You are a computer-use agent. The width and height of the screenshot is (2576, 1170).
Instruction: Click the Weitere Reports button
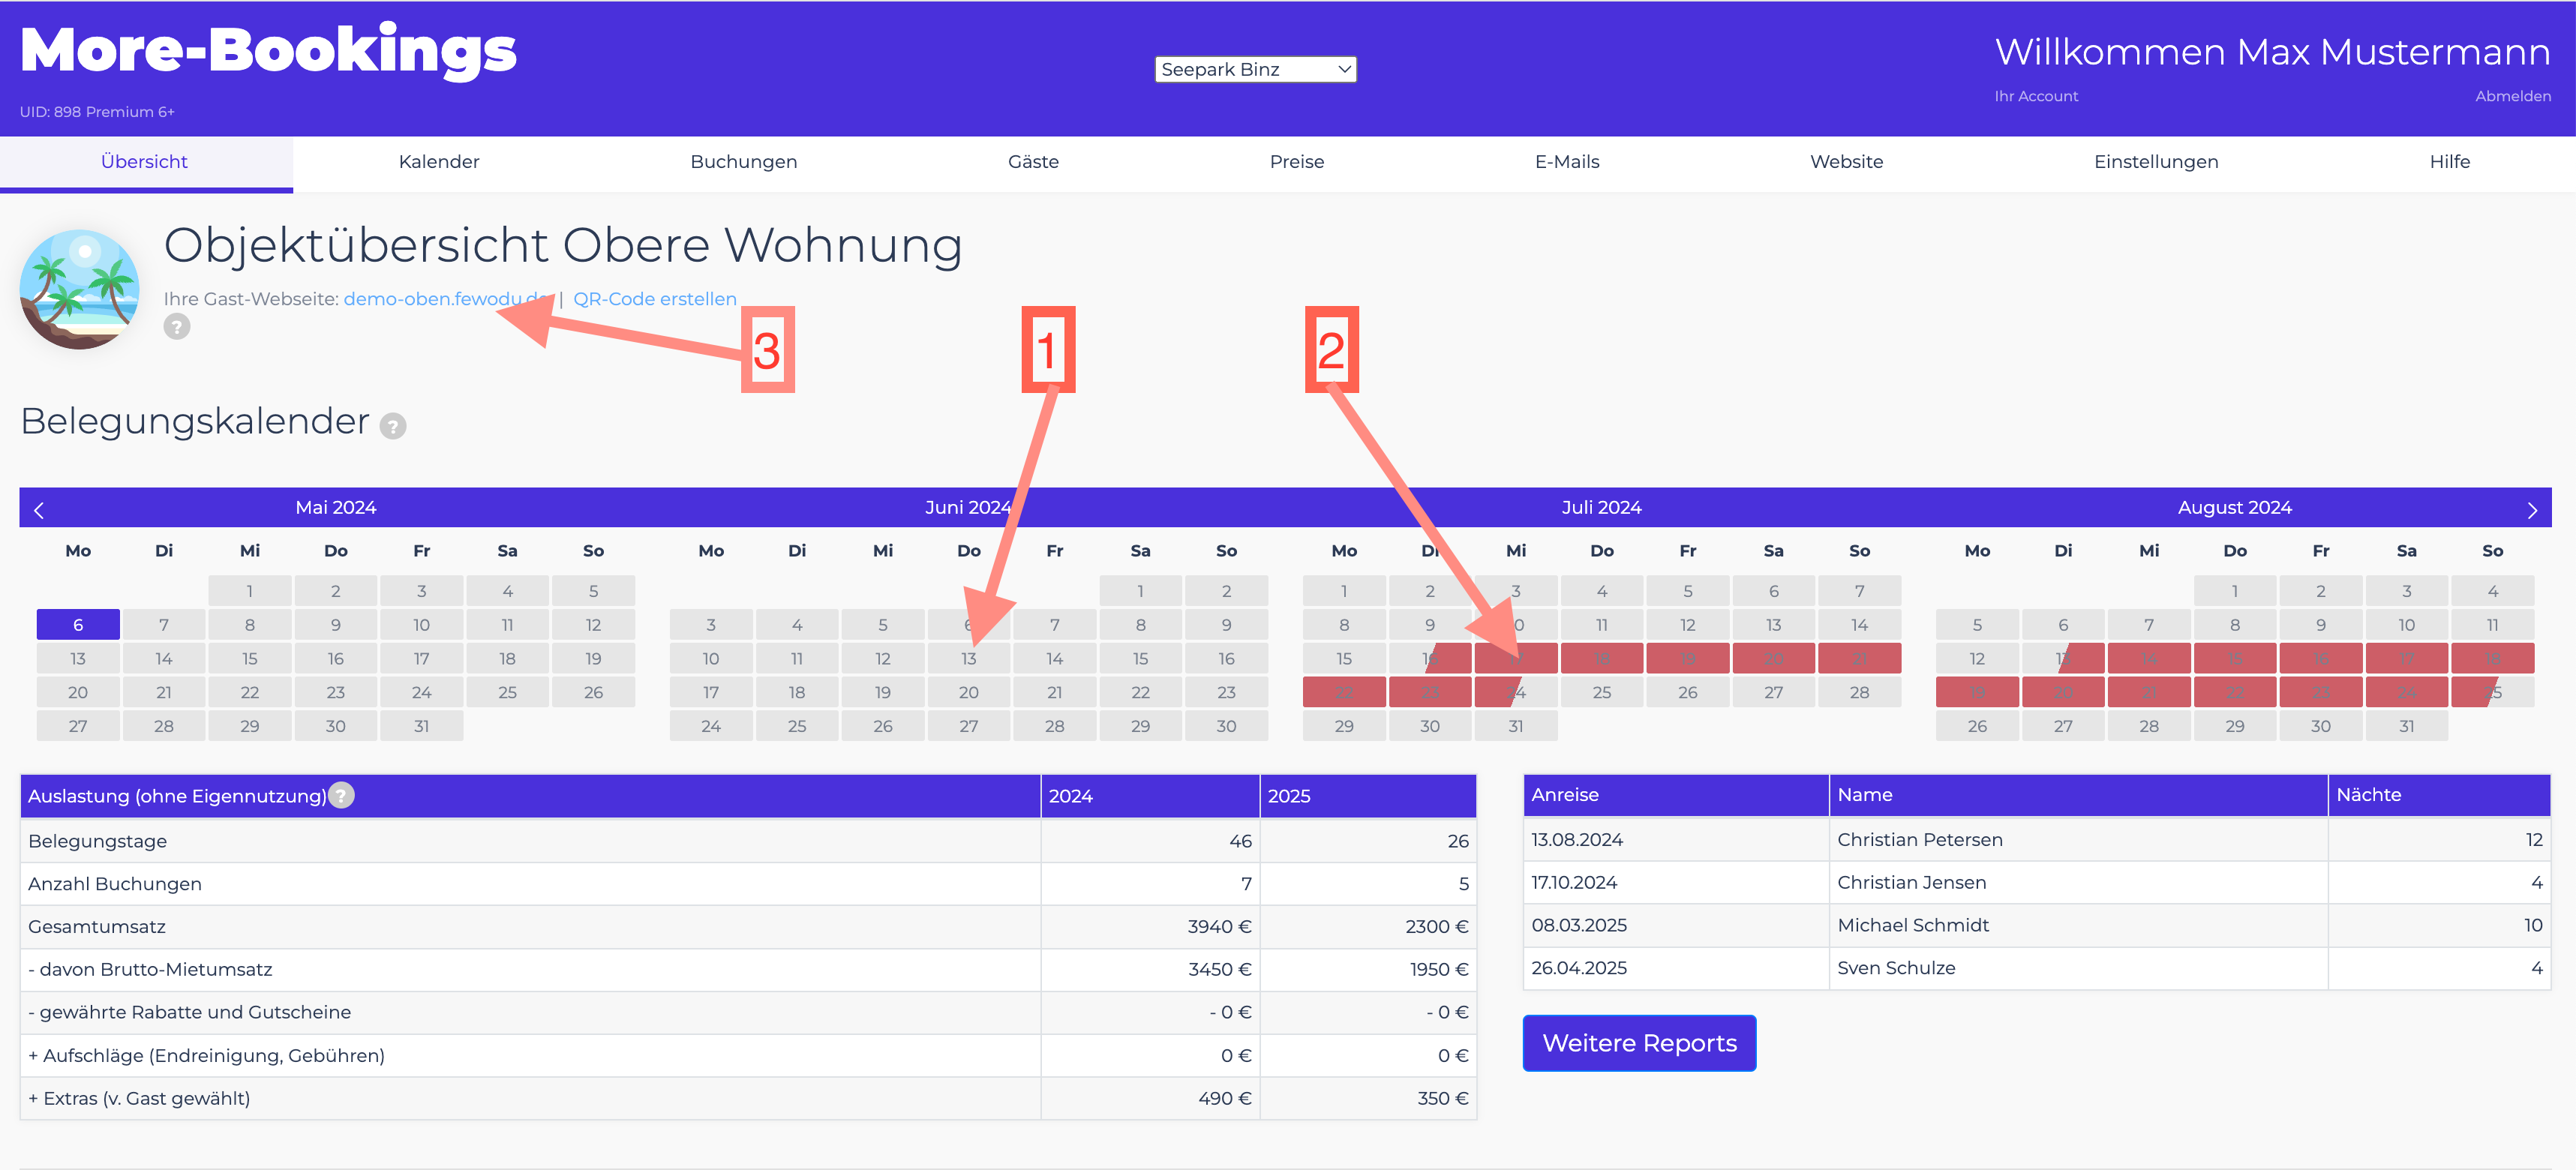1639,1043
